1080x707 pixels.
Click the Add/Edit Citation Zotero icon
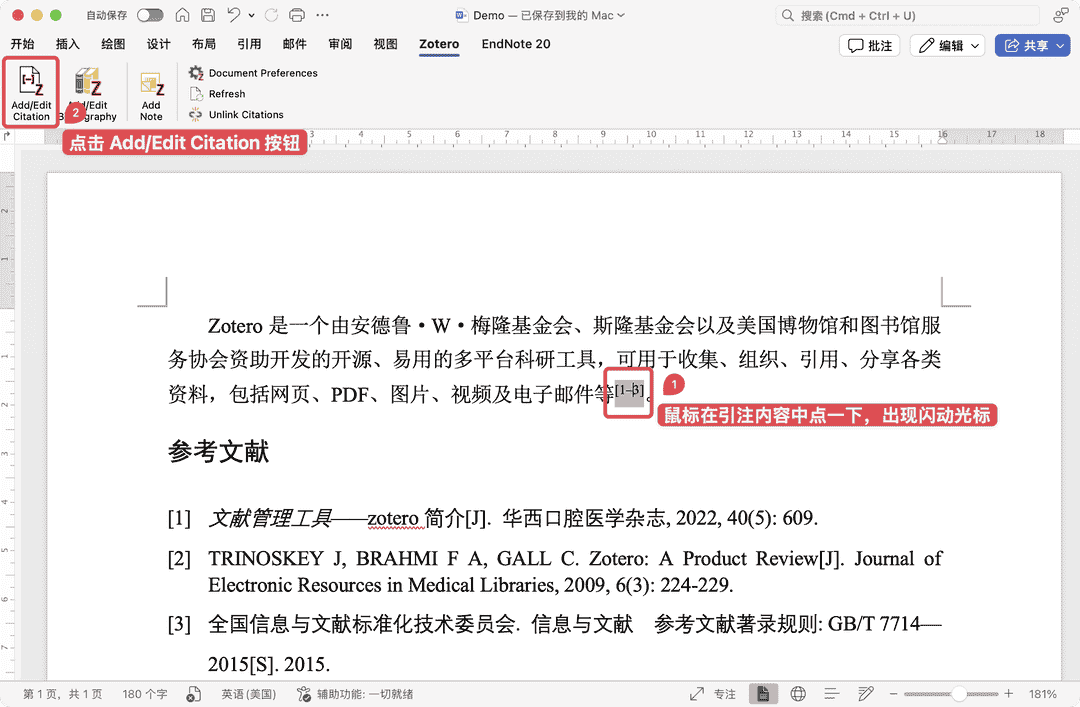[x=31, y=92]
